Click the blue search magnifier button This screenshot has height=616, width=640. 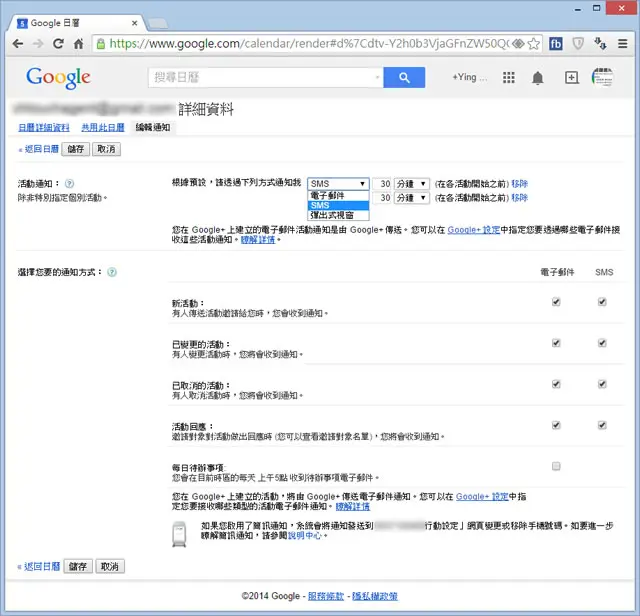tap(404, 77)
